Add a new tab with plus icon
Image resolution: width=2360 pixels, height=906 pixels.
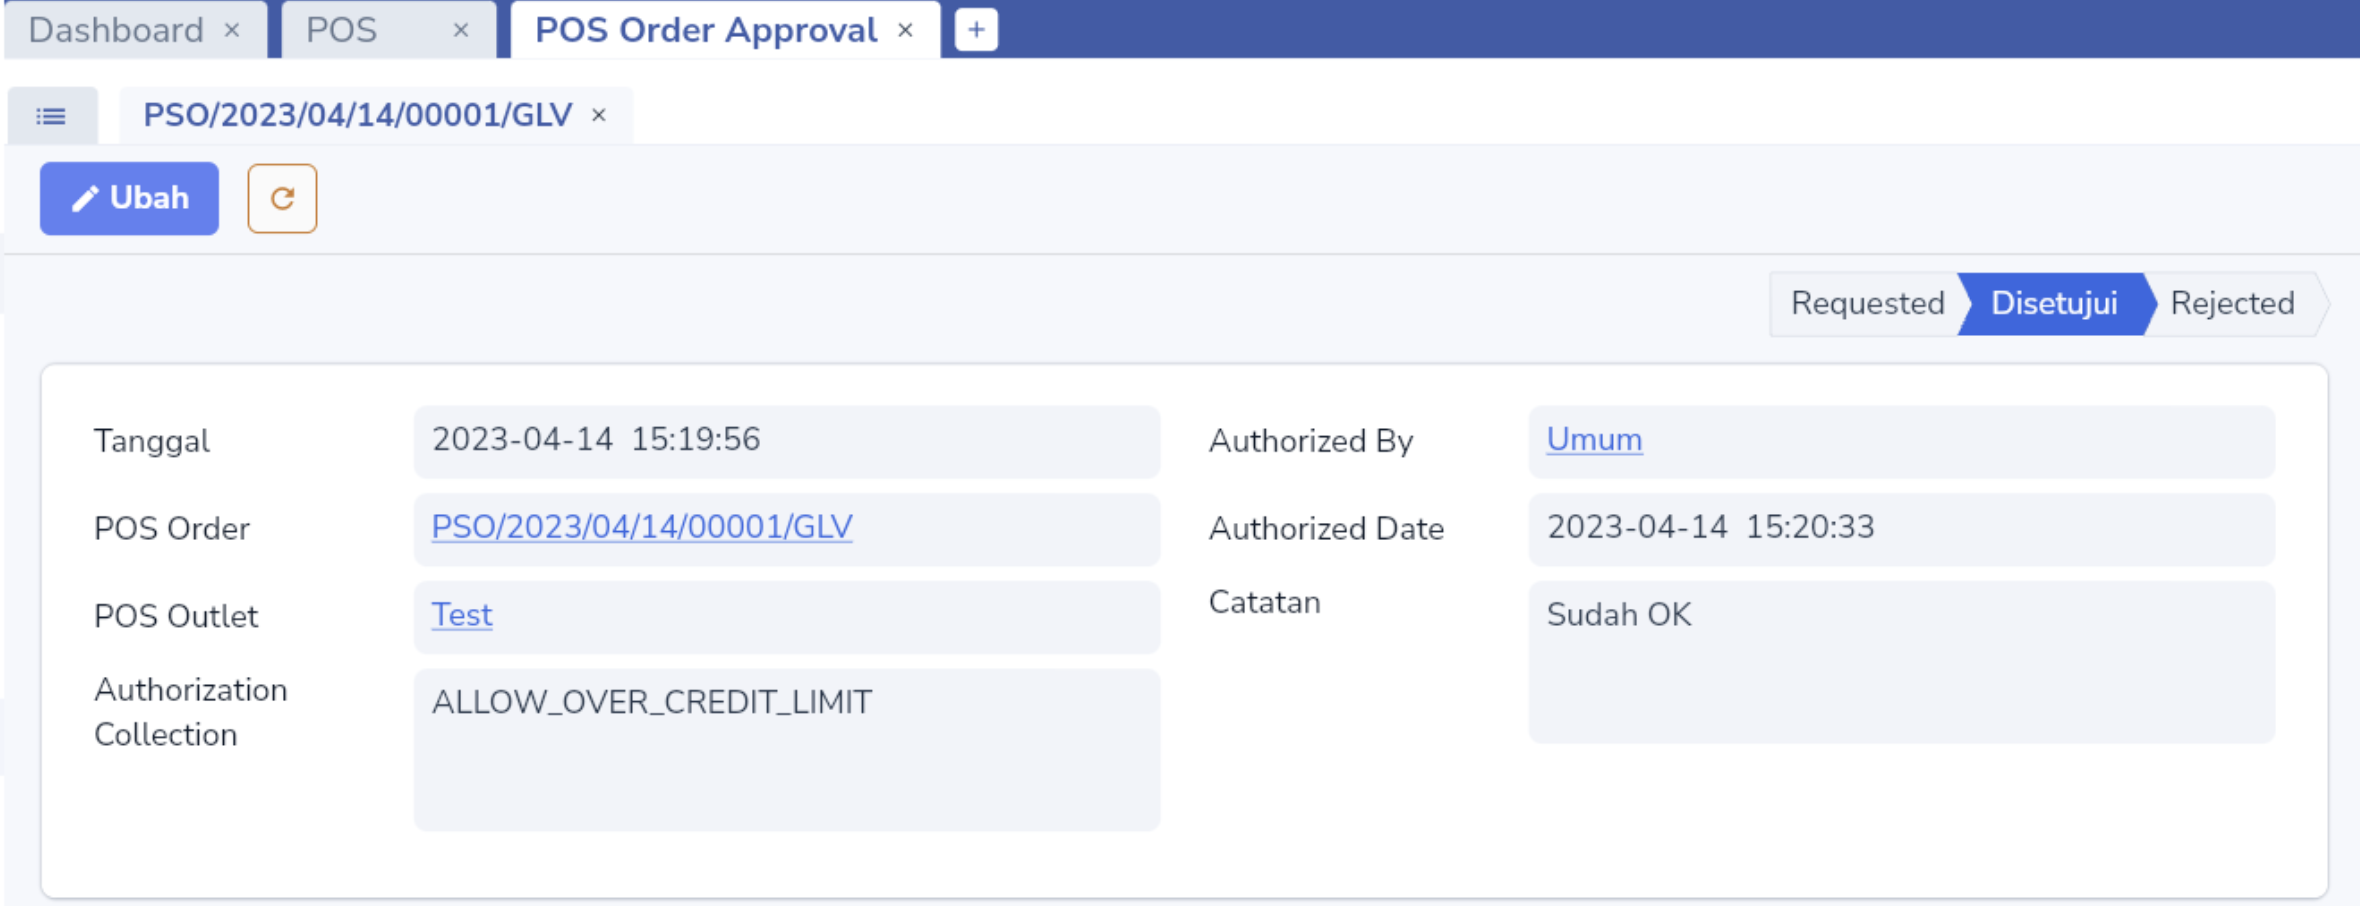pos(976,30)
